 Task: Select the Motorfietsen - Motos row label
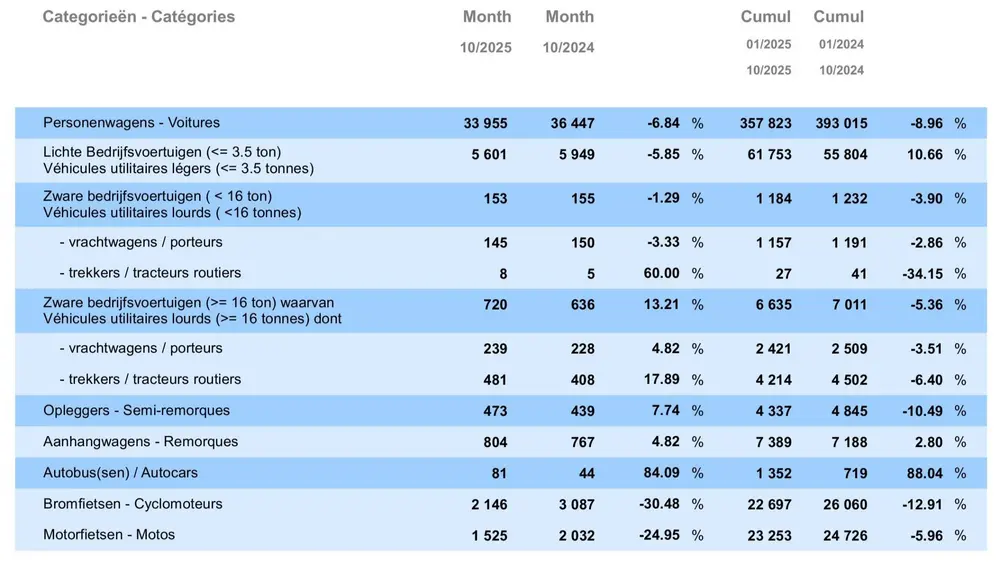coord(109,535)
